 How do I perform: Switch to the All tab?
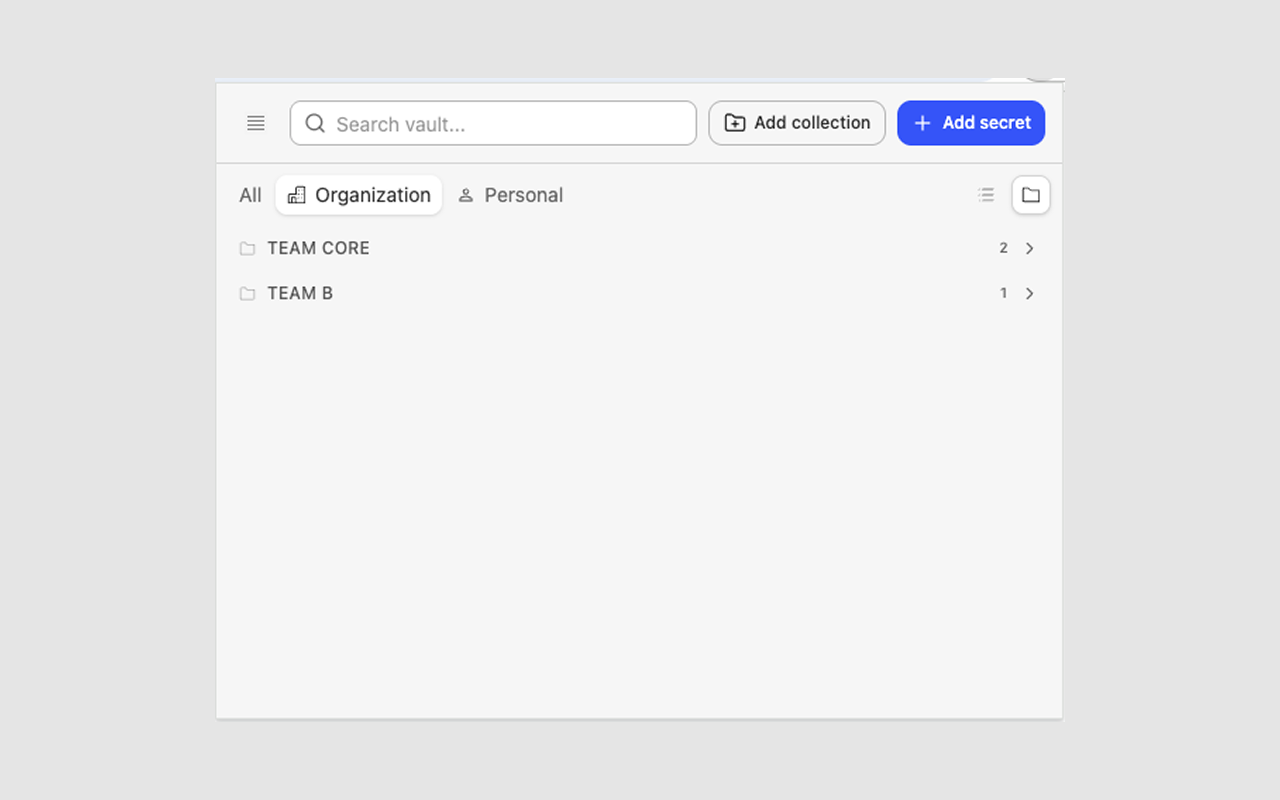coord(250,195)
